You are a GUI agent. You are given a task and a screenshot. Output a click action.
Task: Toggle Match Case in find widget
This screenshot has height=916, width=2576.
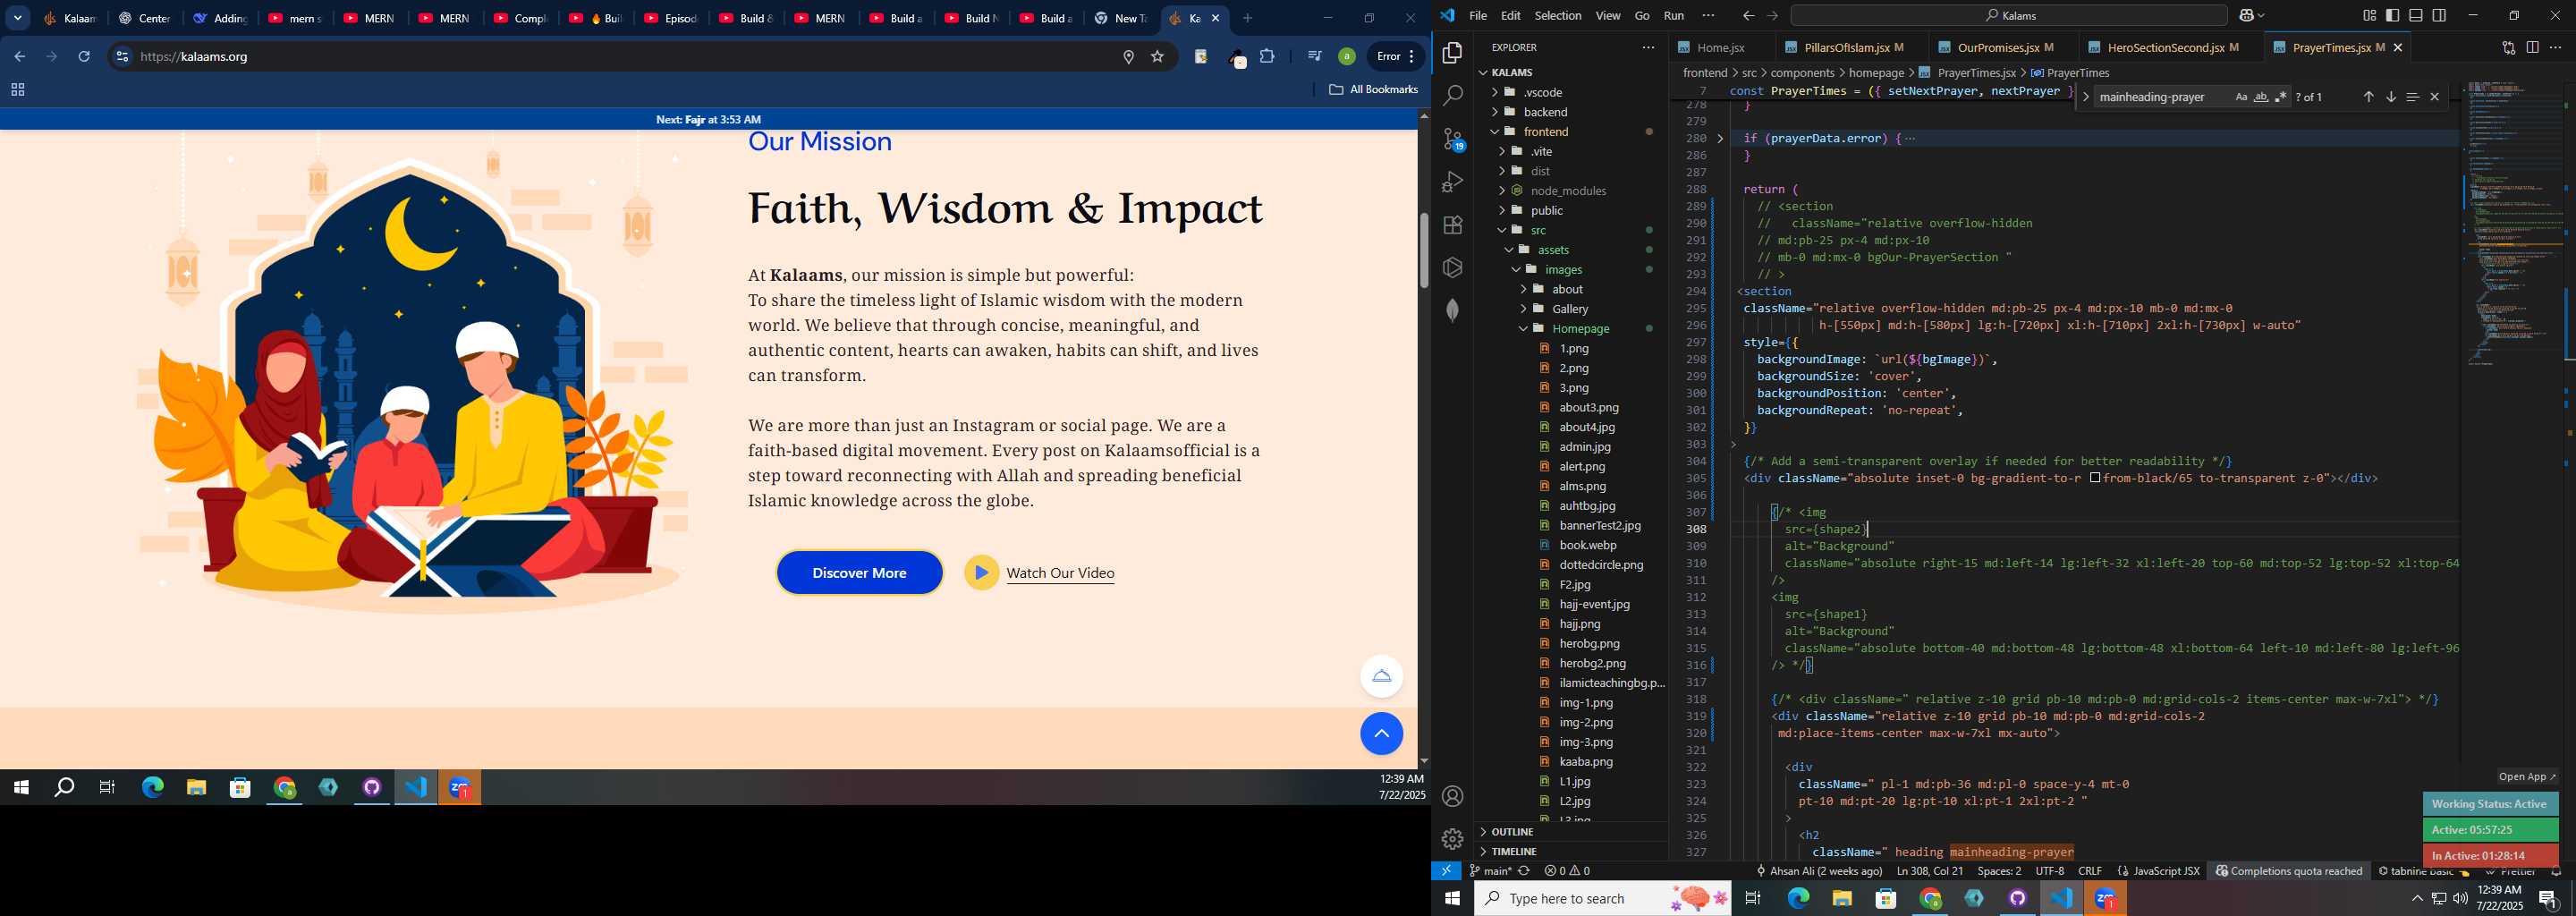pyautogui.click(x=2241, y=97)
